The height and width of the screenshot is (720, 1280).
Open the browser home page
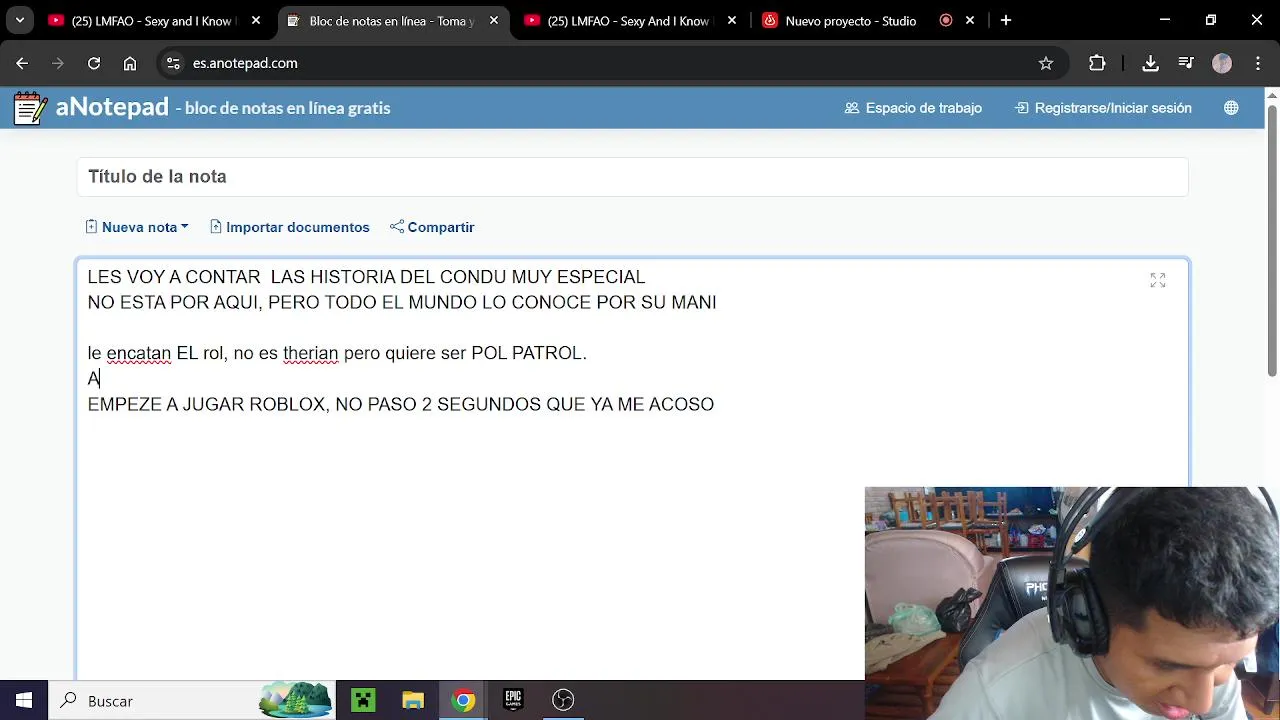[130, 63]
